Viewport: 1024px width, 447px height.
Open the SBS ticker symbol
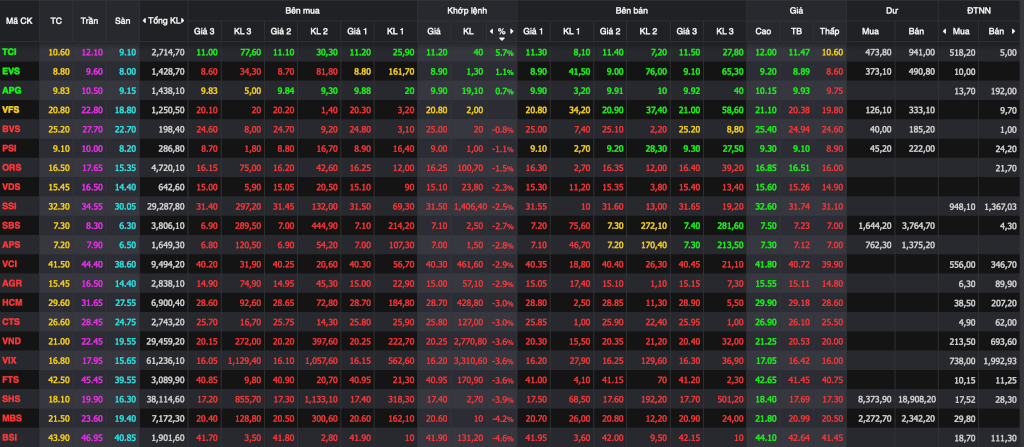(x=10, y=225)
